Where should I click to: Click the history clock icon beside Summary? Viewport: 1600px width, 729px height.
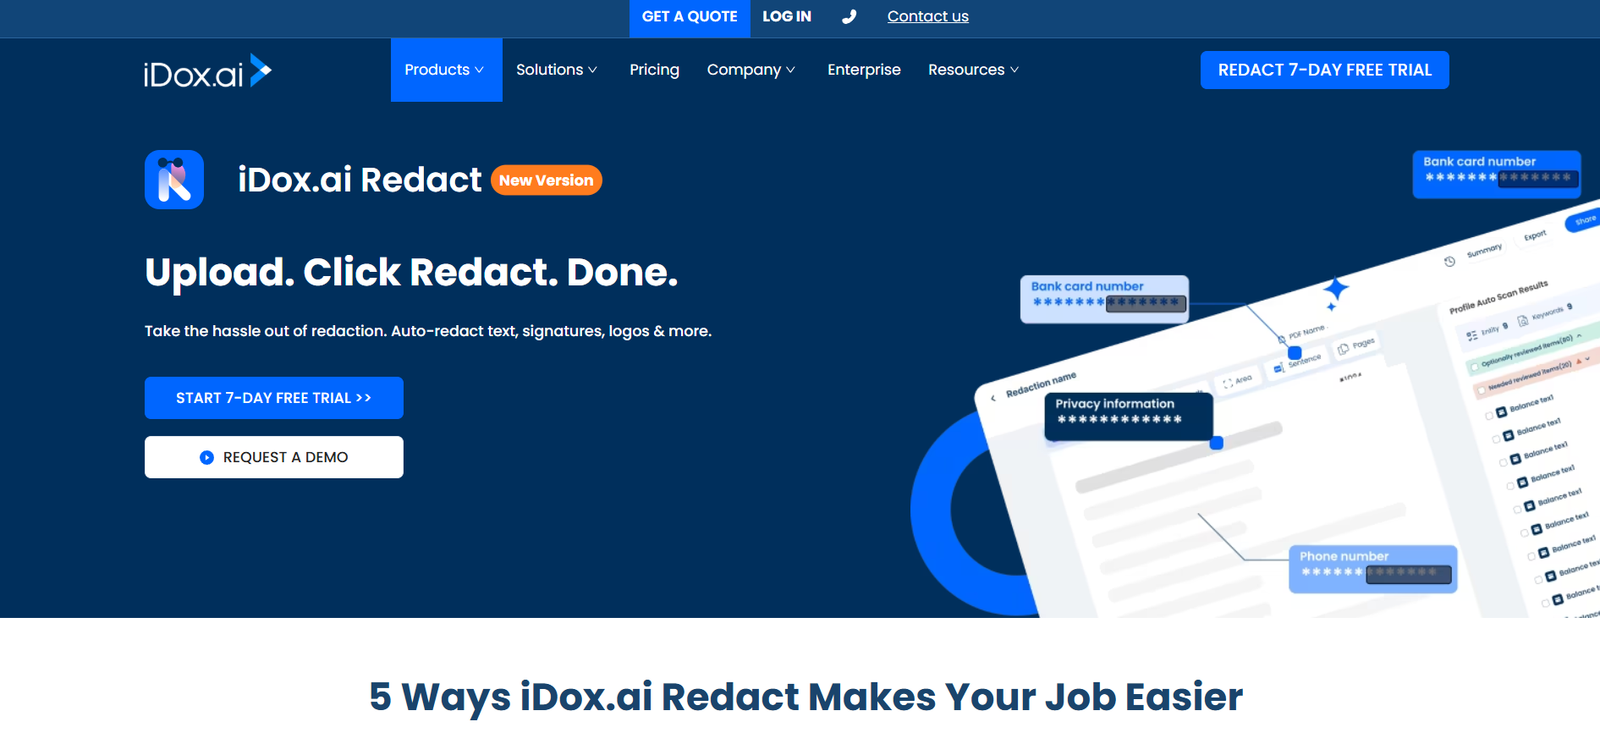[1449, 261]
